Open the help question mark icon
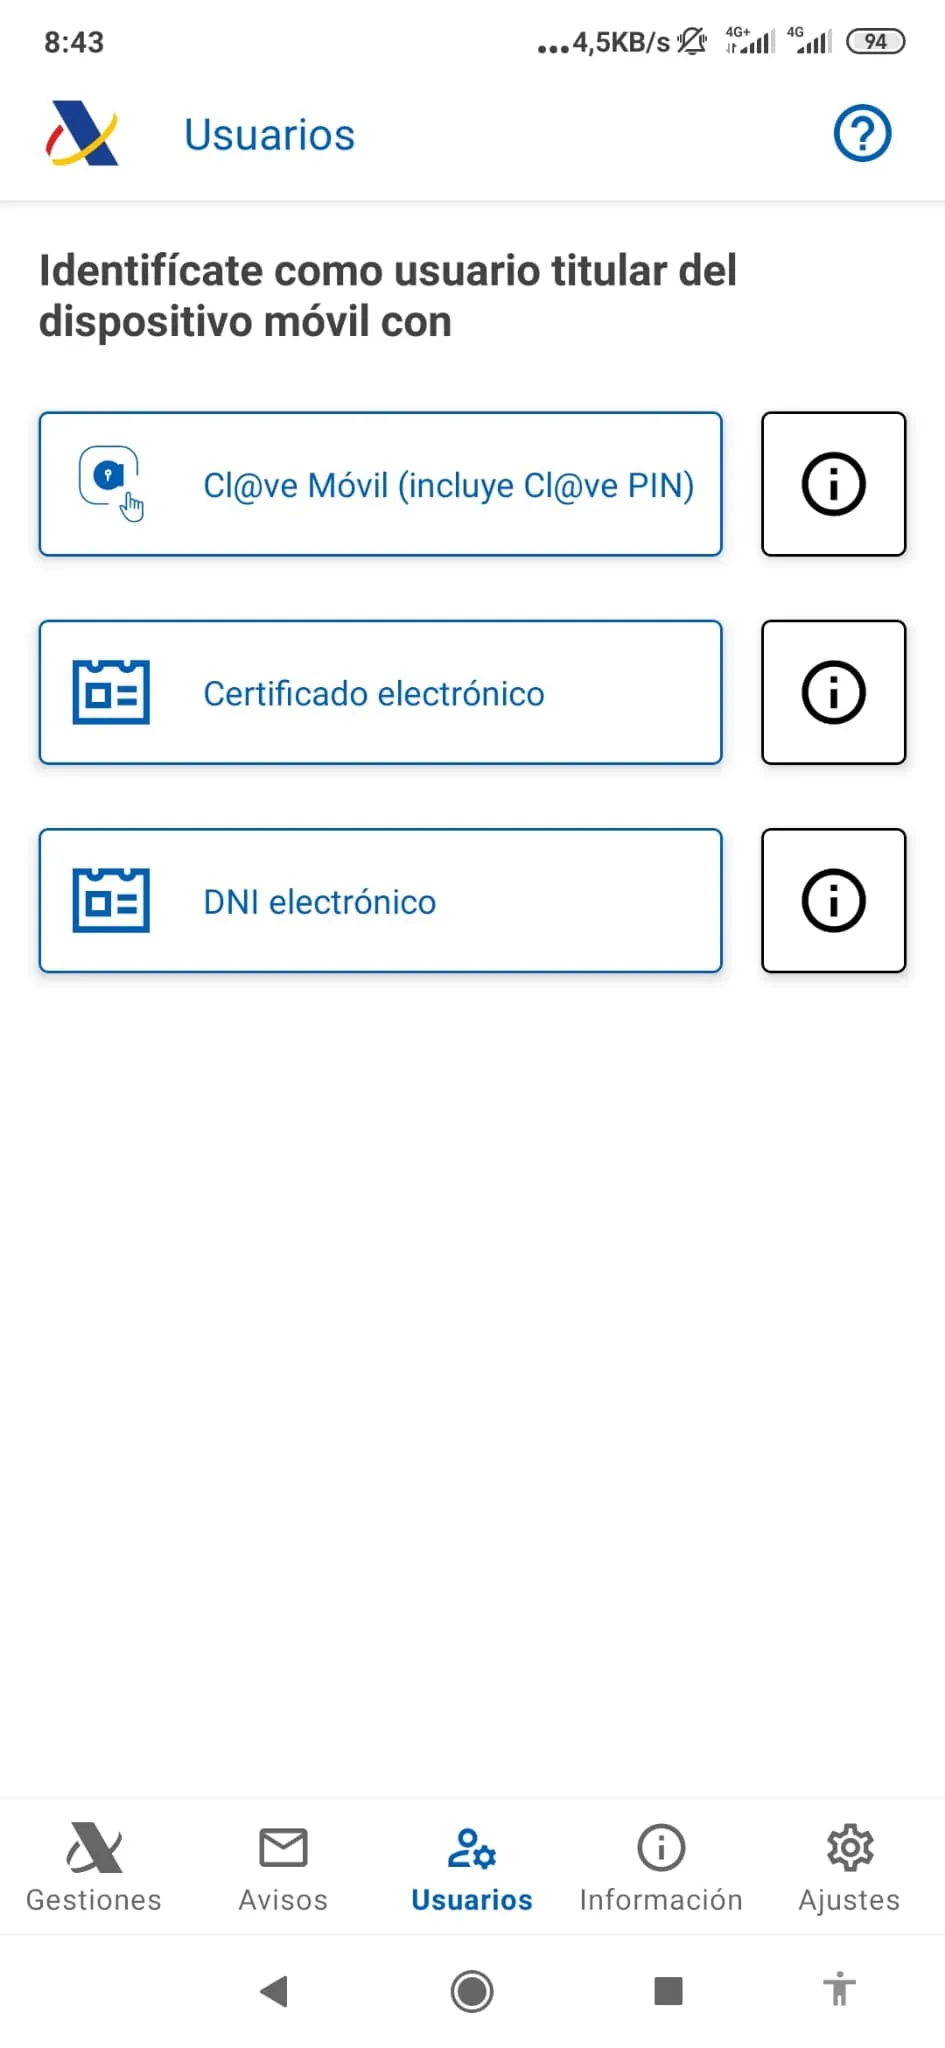 tap(862, 134)
